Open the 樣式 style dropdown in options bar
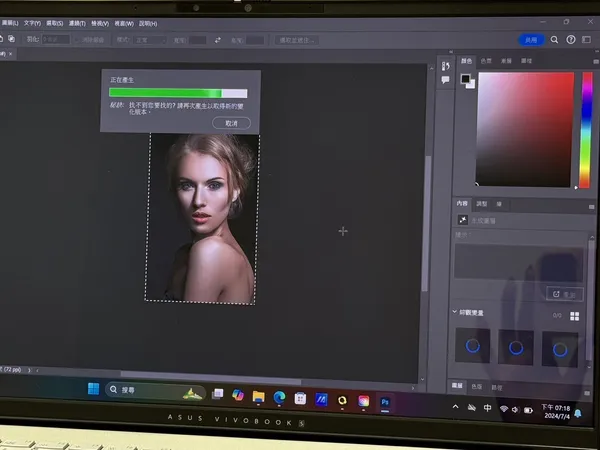600x450 pixels. pyautogui.click(x=150, y=40)
